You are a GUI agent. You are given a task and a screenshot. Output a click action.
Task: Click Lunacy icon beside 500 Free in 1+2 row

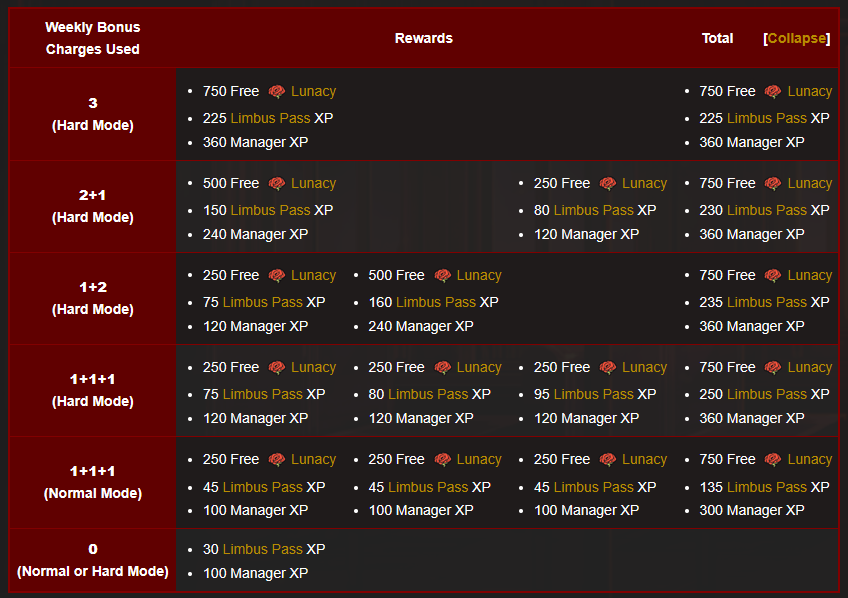coord(442,275)
